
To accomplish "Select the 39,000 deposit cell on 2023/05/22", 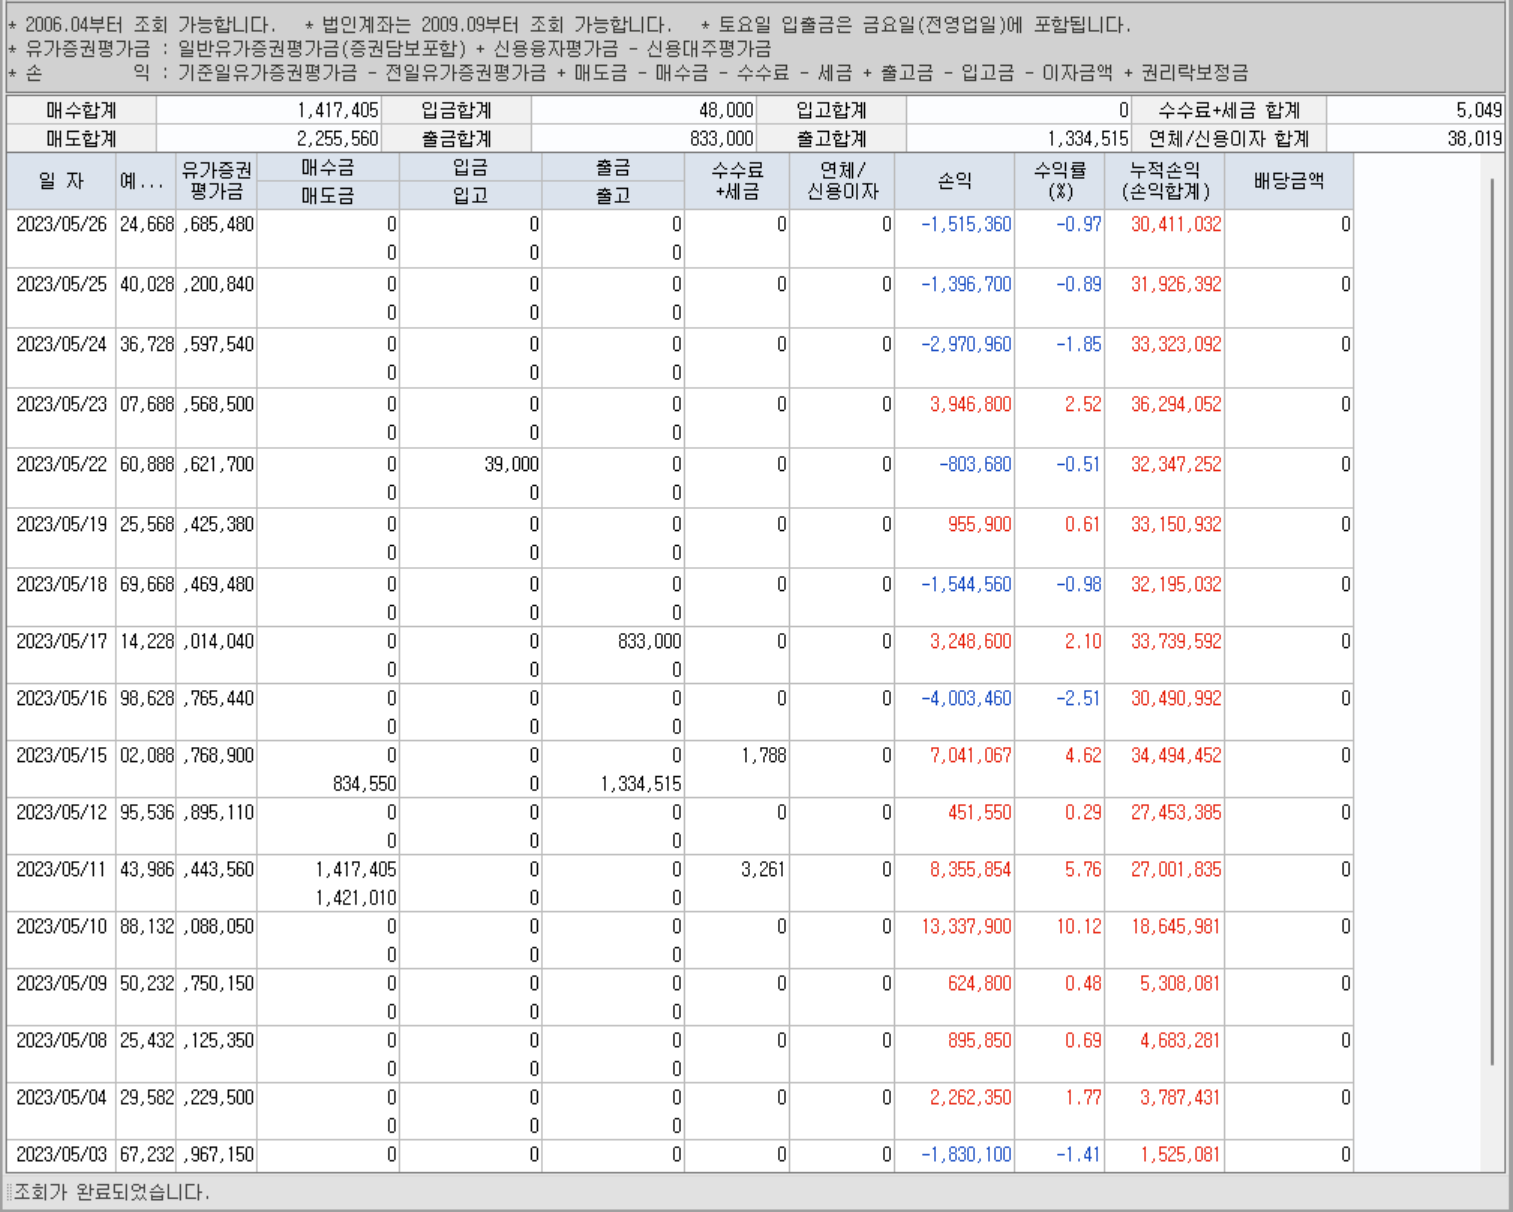I will [x=511, y=465].
